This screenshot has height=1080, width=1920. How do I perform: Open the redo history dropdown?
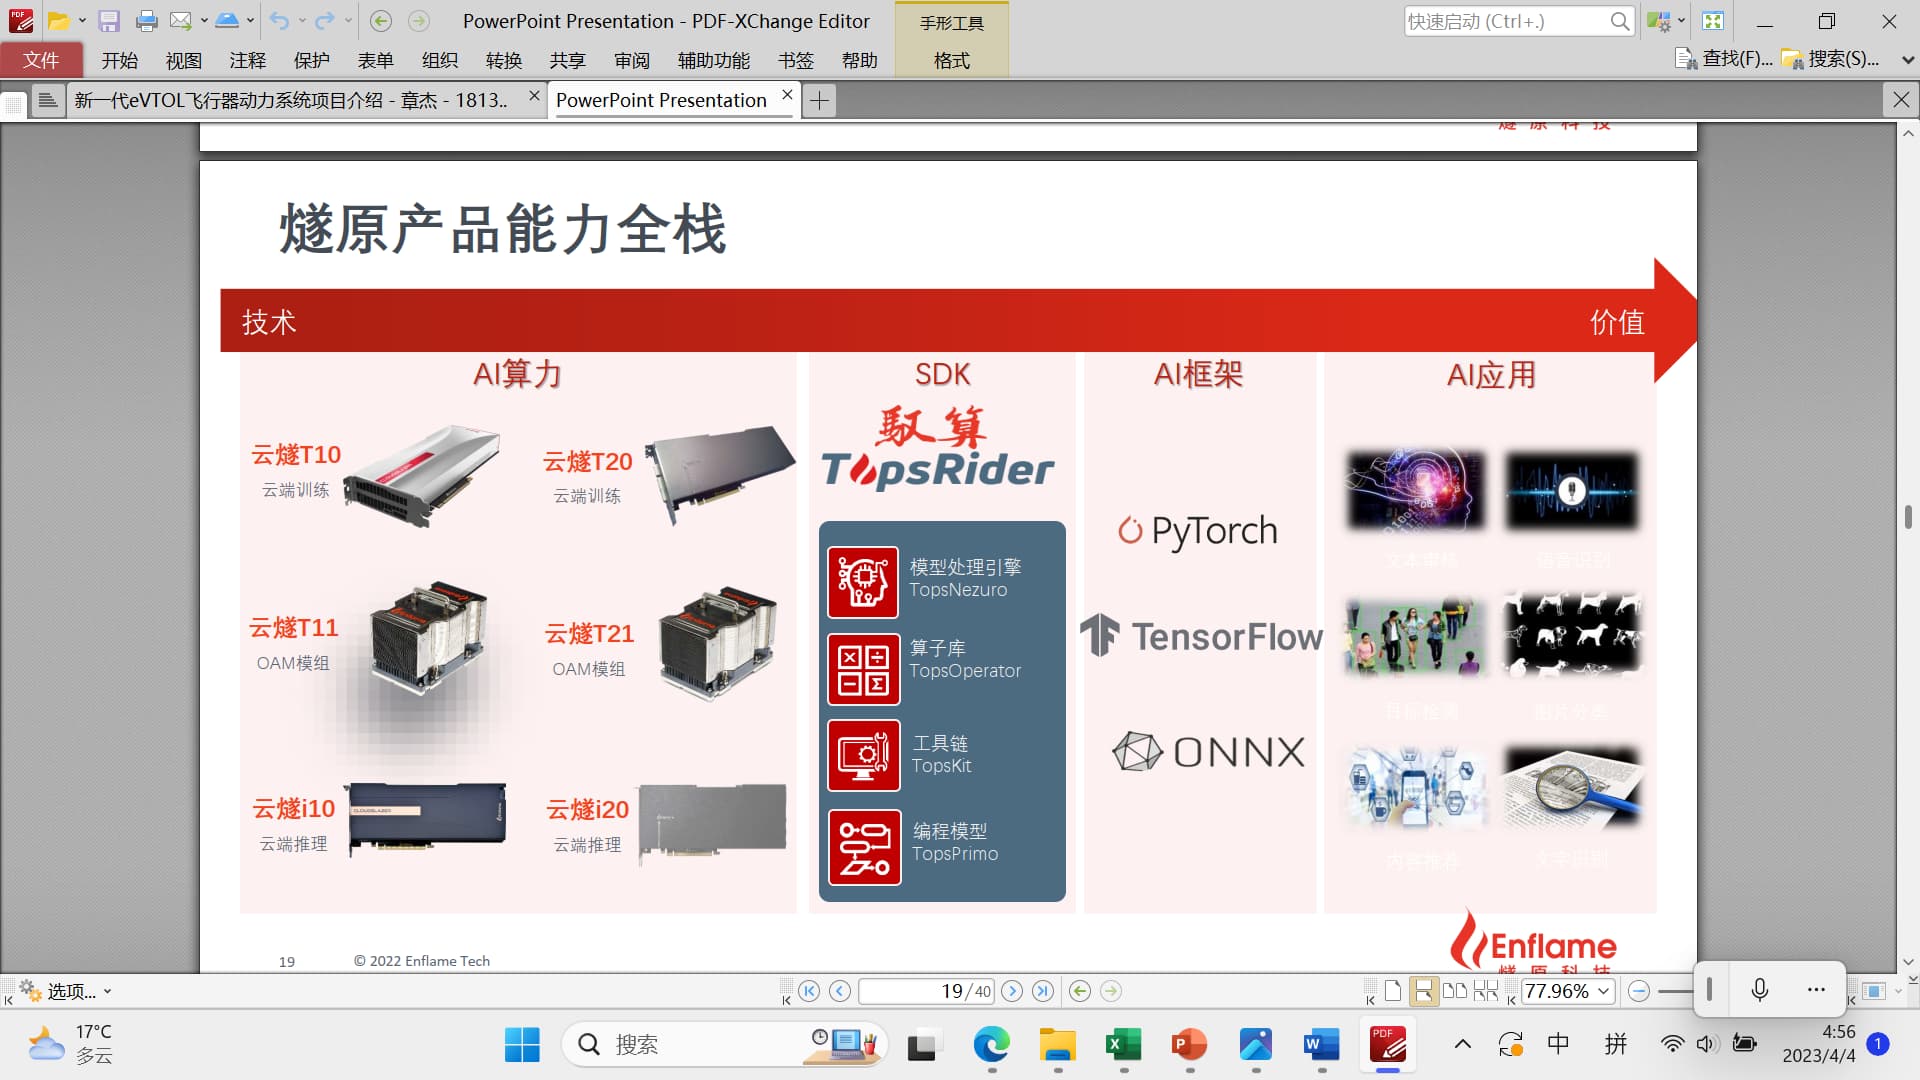pyautogui.click(x=347, y=21)
